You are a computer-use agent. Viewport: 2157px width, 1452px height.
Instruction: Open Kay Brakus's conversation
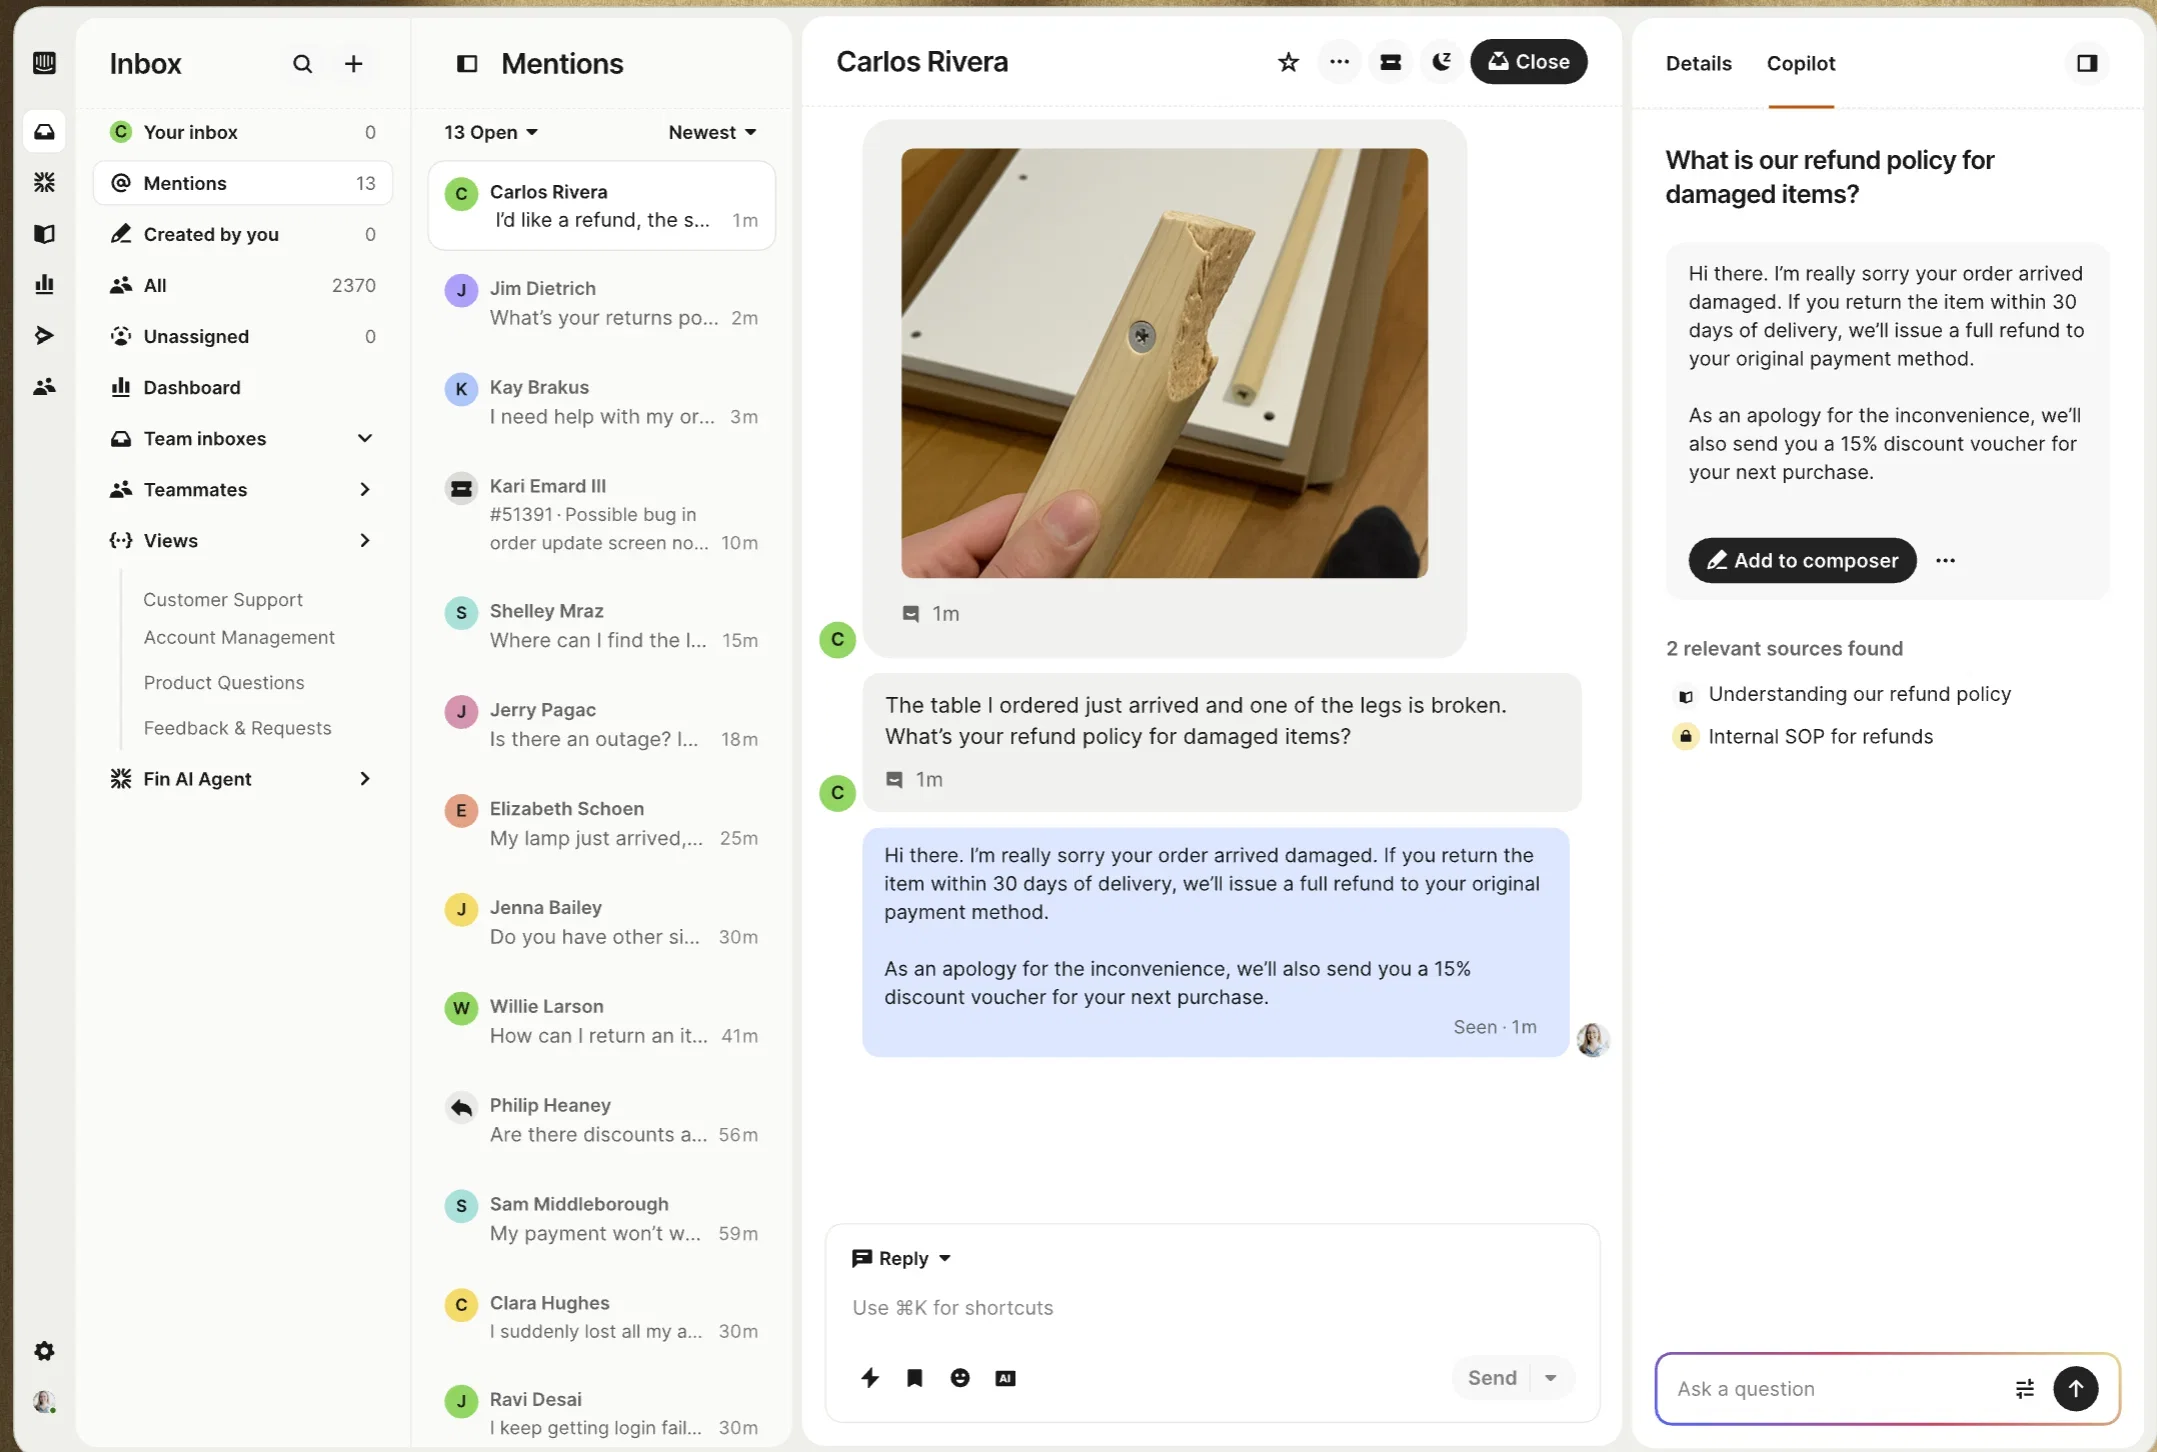(x=602, y=402)
